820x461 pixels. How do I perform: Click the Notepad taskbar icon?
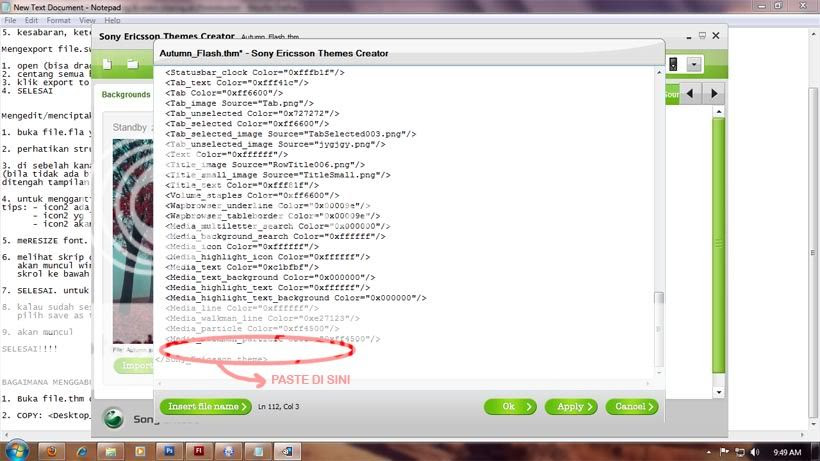[x=258, y=451]
